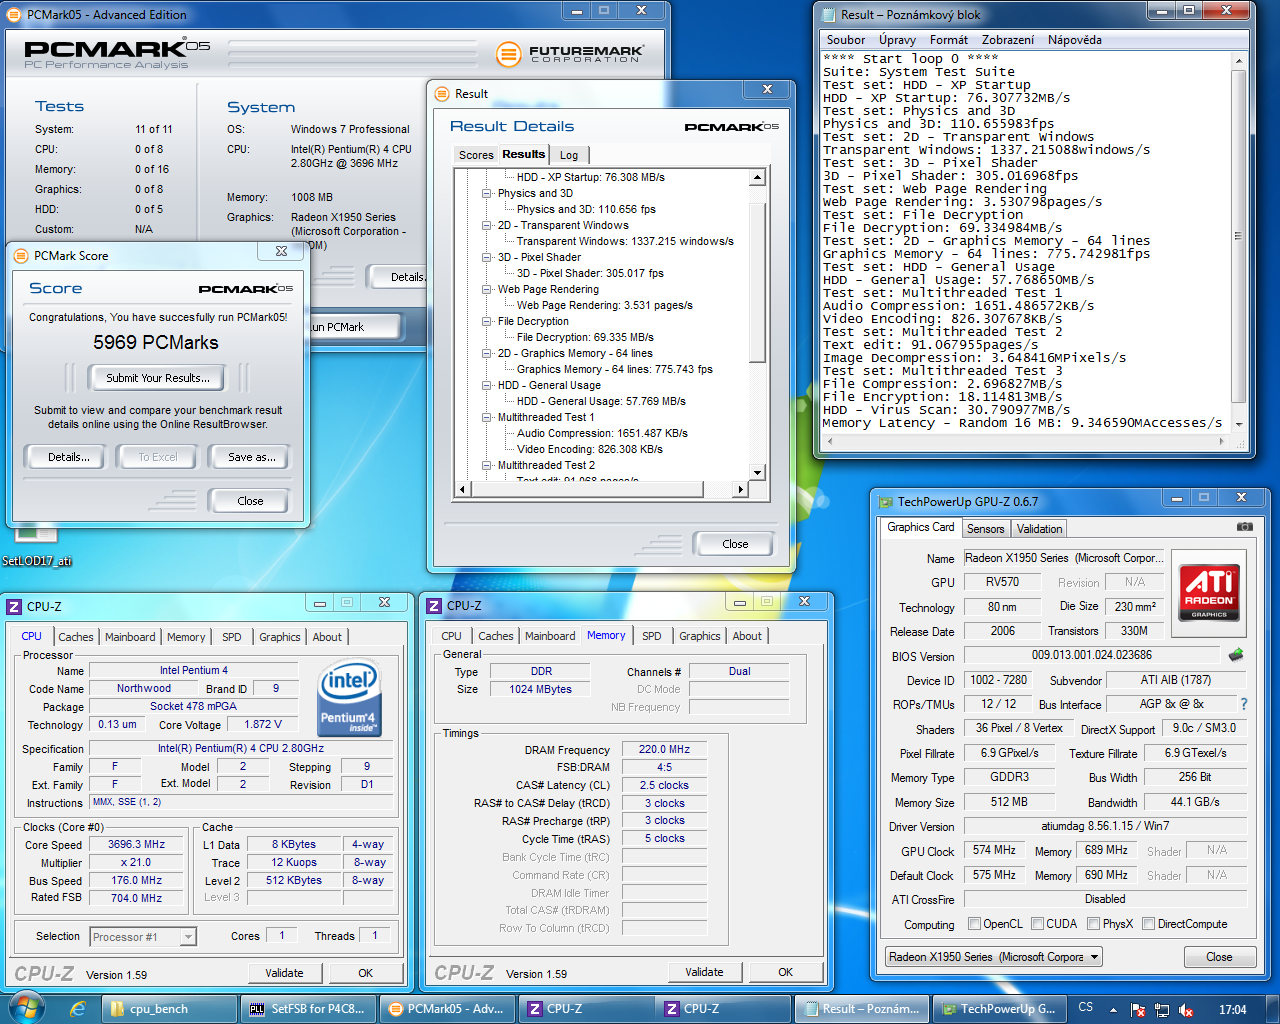The width and height of the screenshot is (1280, 1024).
Task: Open the Windows Start menu
Action: pos(26,1008)
